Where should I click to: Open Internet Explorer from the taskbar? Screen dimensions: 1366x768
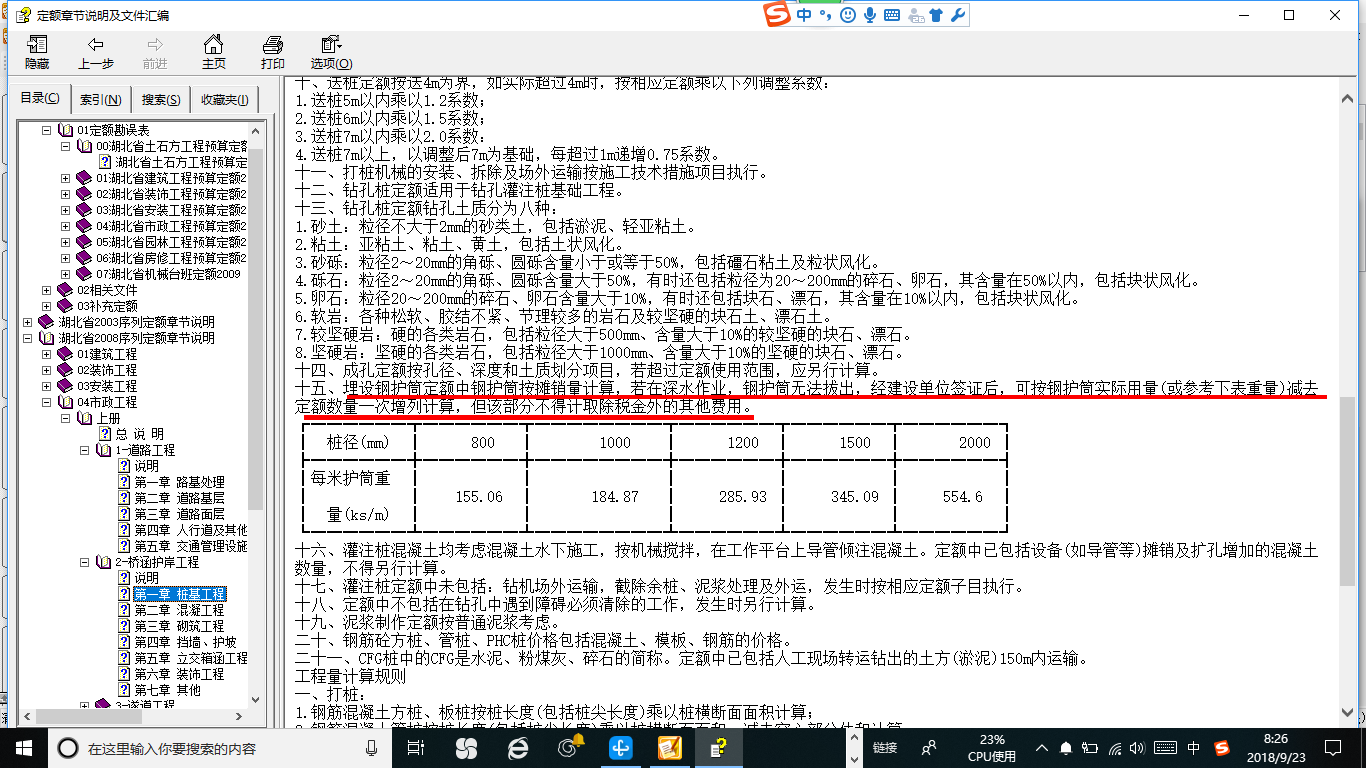point(518,748)
